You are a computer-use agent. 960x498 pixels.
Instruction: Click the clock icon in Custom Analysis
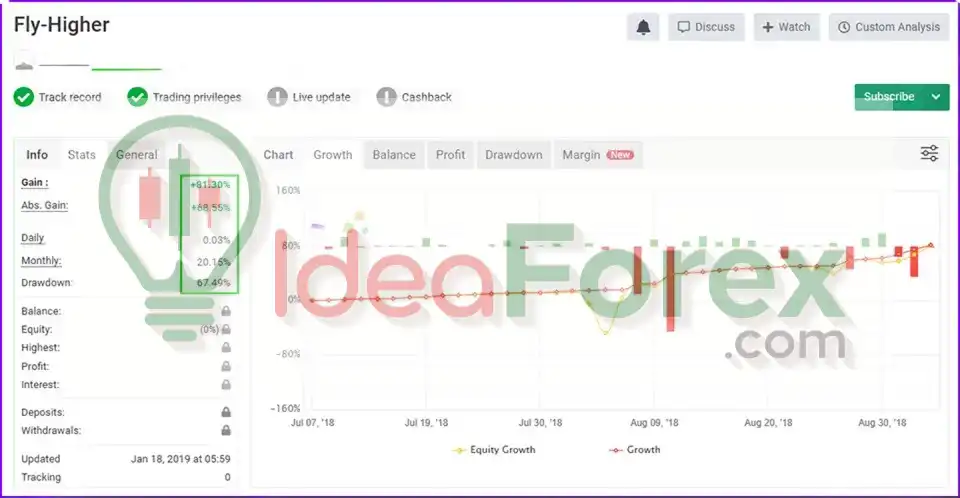[844, 27]
